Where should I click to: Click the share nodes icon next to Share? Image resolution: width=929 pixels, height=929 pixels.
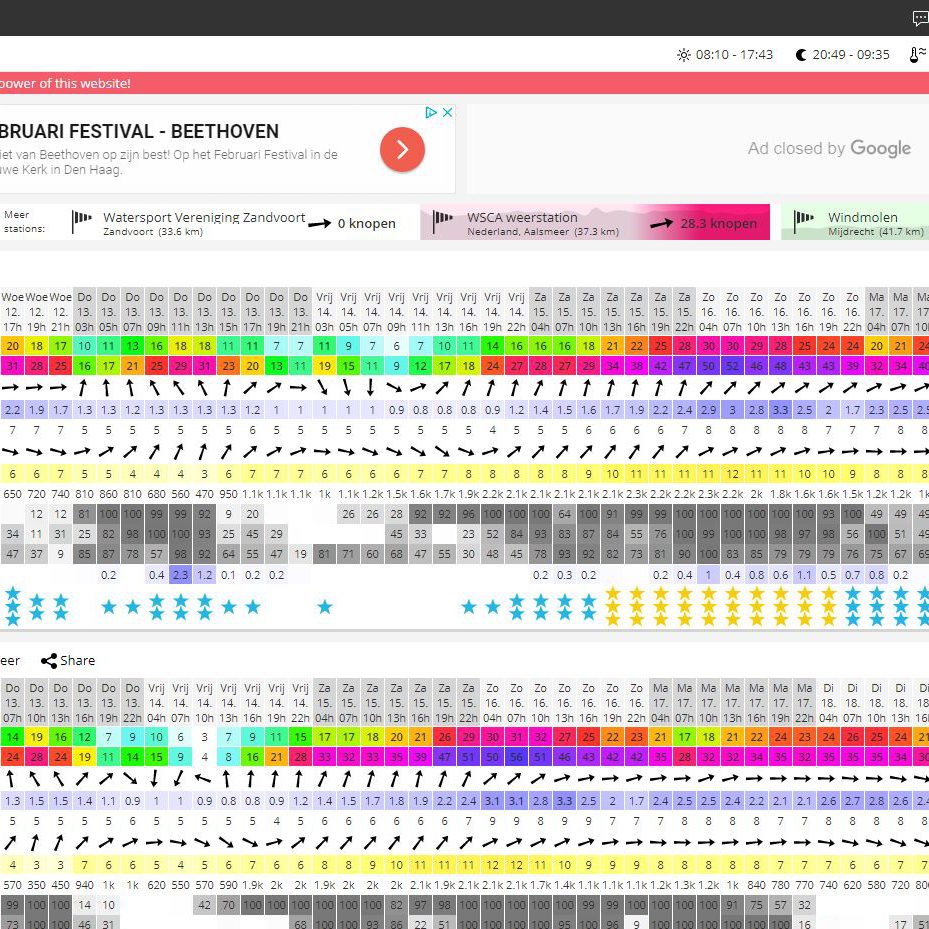tap(48, 660)
